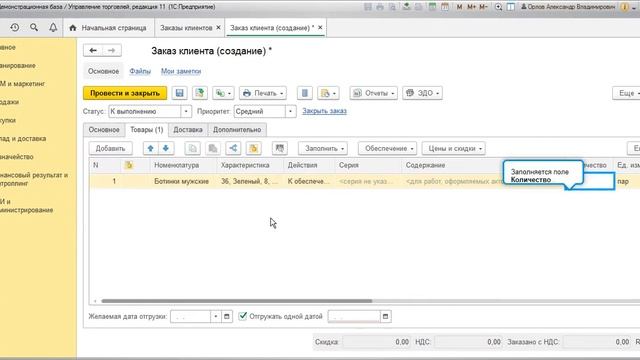
Task: Click the back navigation arrow
Action: point(93,50)
